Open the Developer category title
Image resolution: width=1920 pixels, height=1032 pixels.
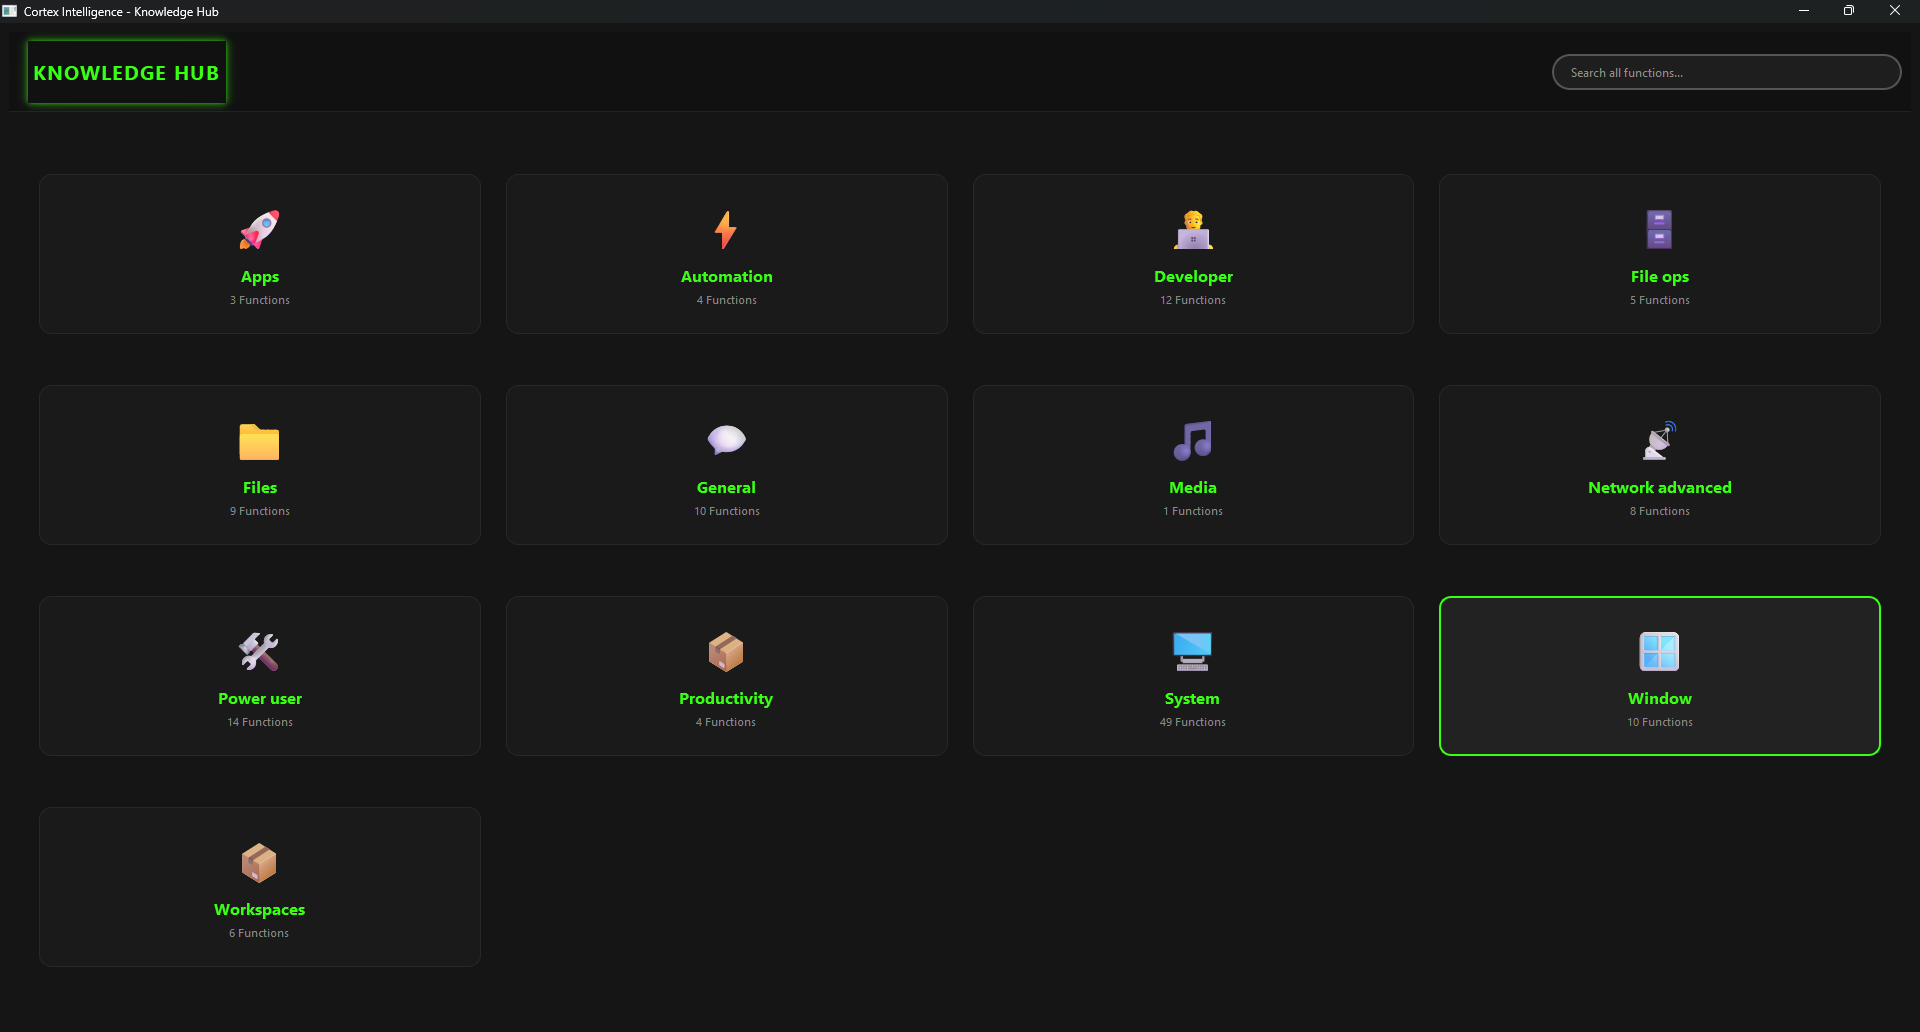(x=1193, y=277)
